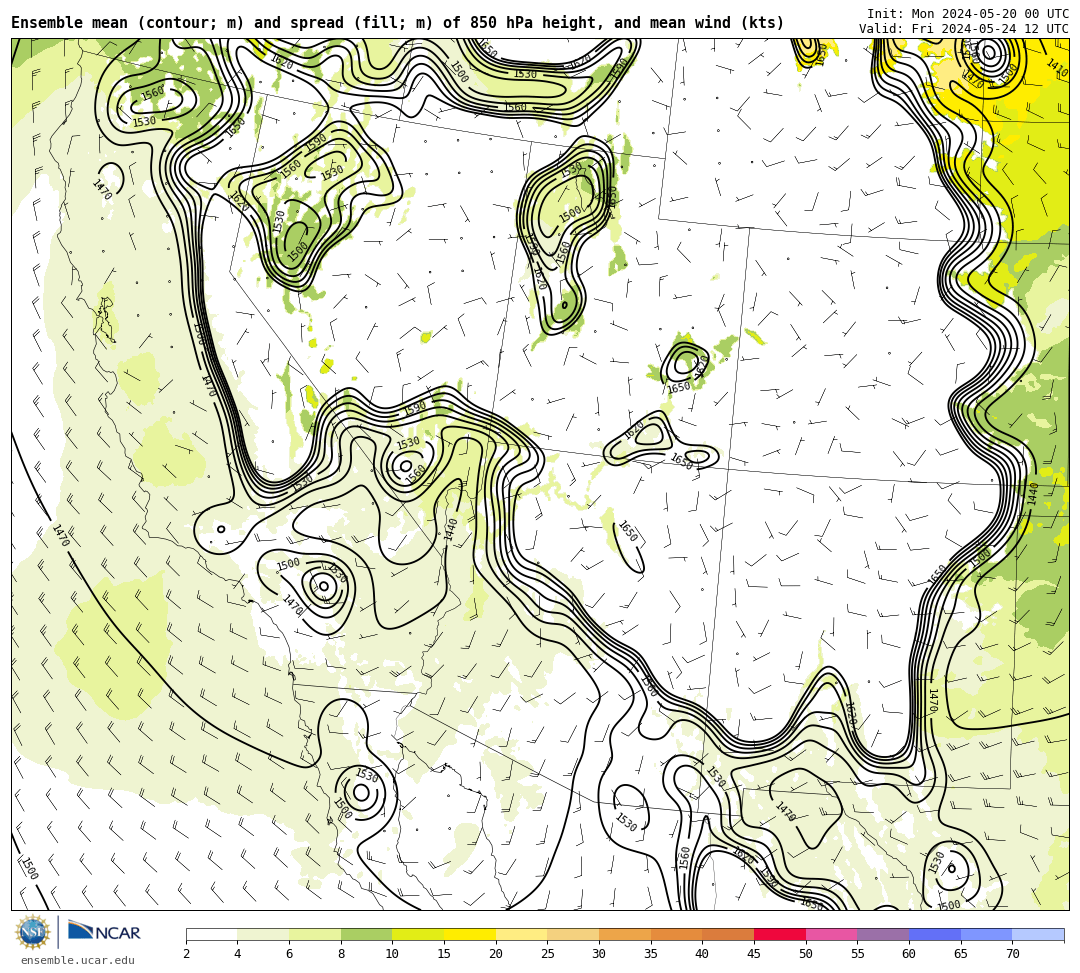1080x973 pixels.
Task: Click the pink 50-55 m swatch
Action: coord(831,934)
